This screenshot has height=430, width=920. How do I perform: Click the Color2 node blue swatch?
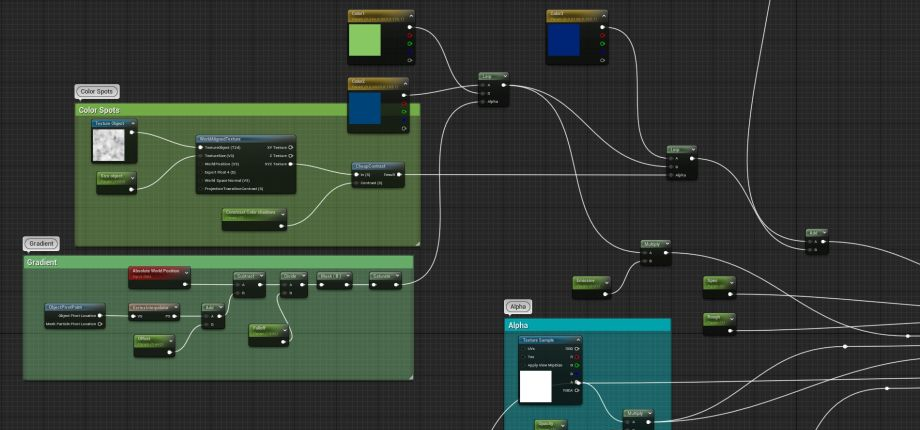[364, 108]
